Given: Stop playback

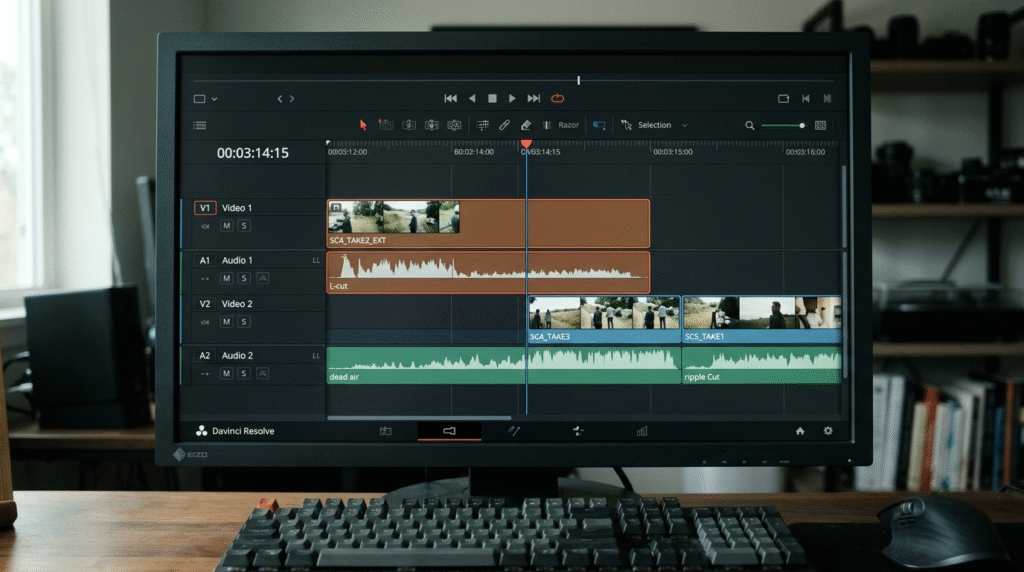Looking at the screenshot, I should coord(492,99).
